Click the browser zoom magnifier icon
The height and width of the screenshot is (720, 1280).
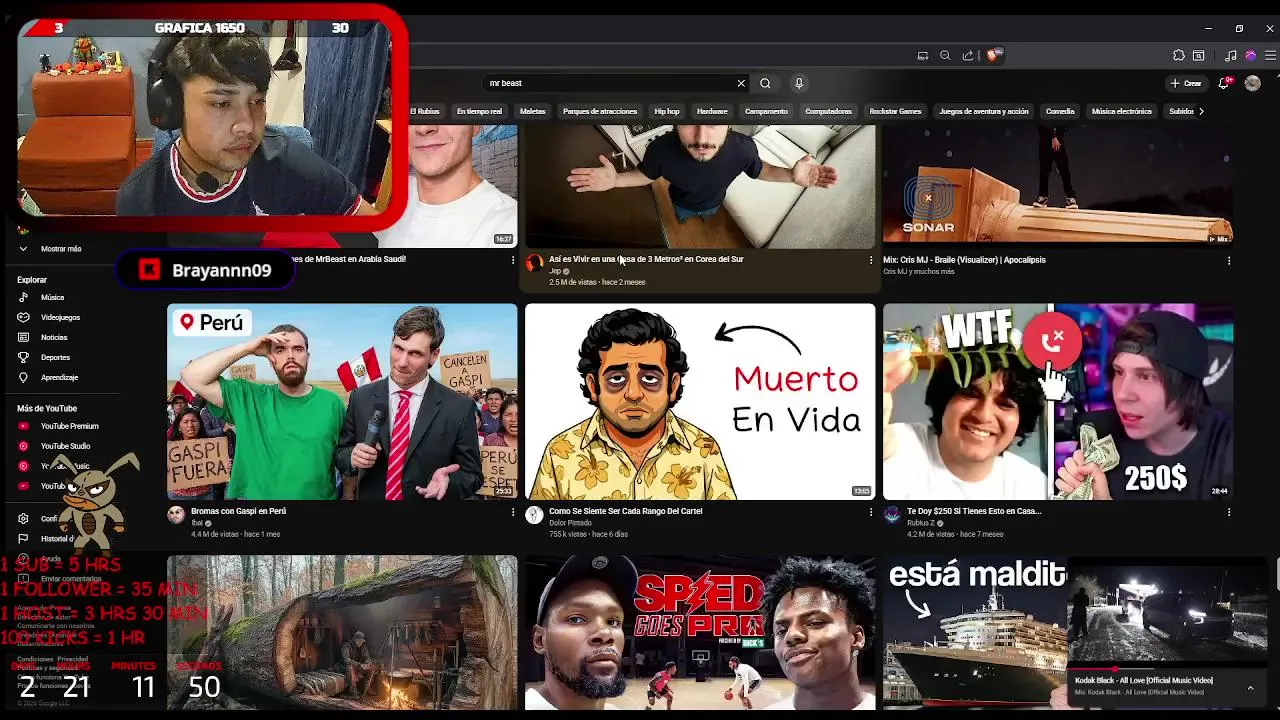pyautogui.click(x=945, y=55)
